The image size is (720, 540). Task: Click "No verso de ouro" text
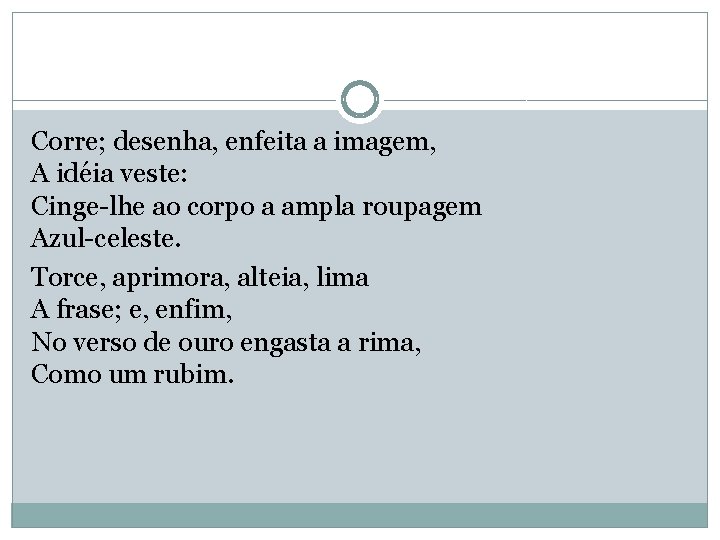tap(116, 343)
